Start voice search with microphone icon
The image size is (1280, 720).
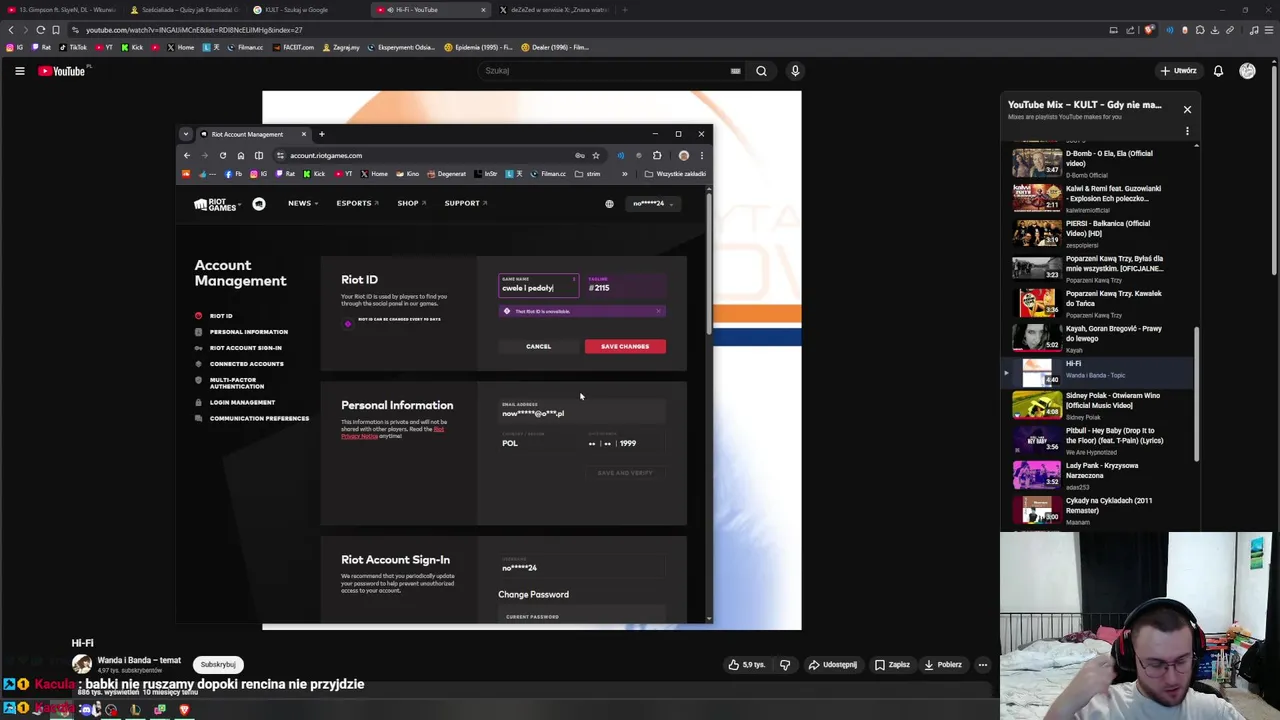[795, 71]
